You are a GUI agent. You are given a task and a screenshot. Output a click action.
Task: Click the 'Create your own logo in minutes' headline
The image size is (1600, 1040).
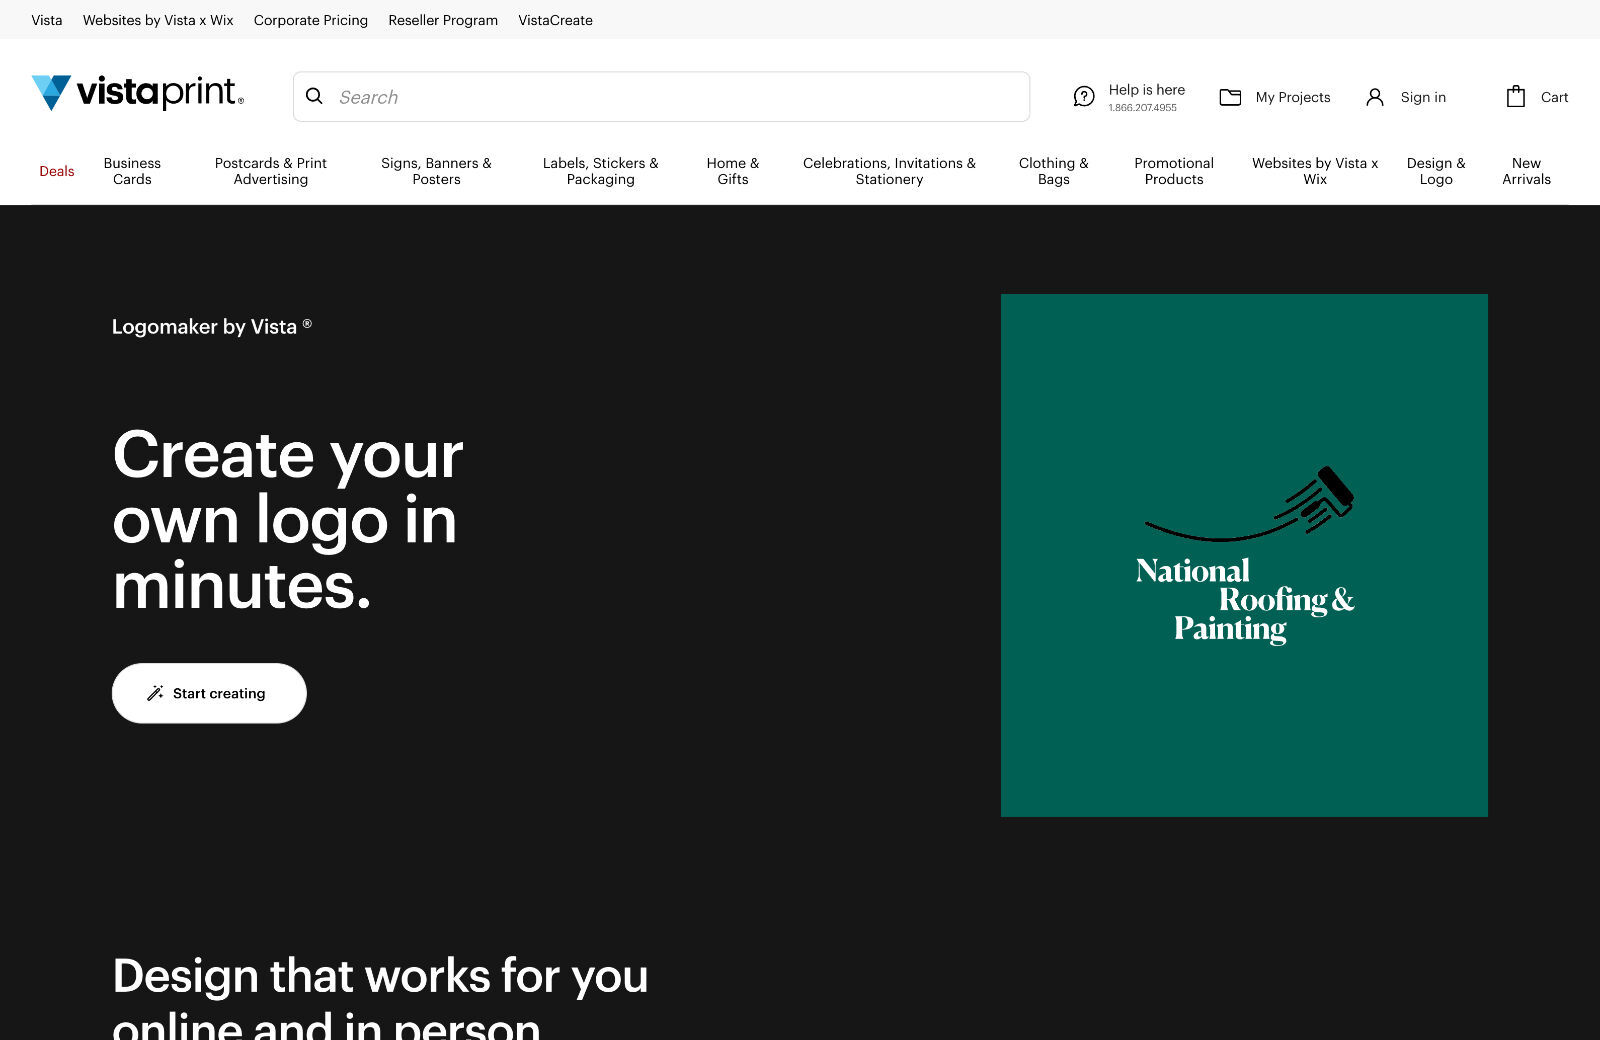point(288,519)
